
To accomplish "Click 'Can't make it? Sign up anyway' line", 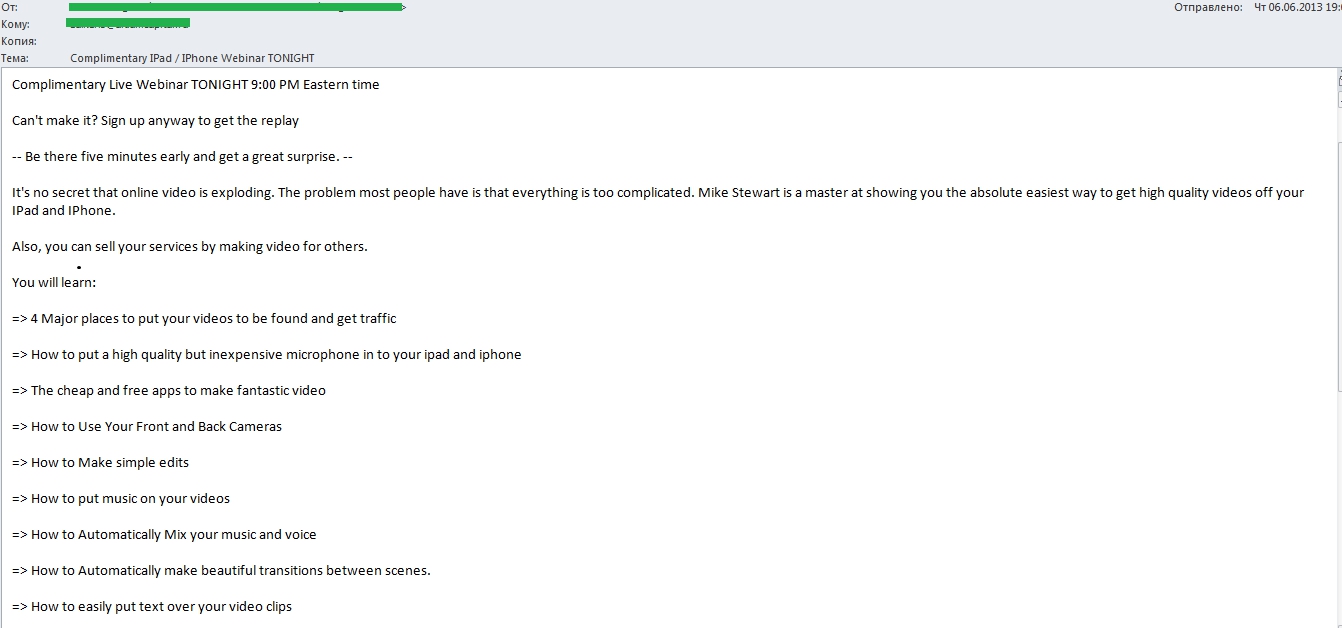I will tap(155, 121).
